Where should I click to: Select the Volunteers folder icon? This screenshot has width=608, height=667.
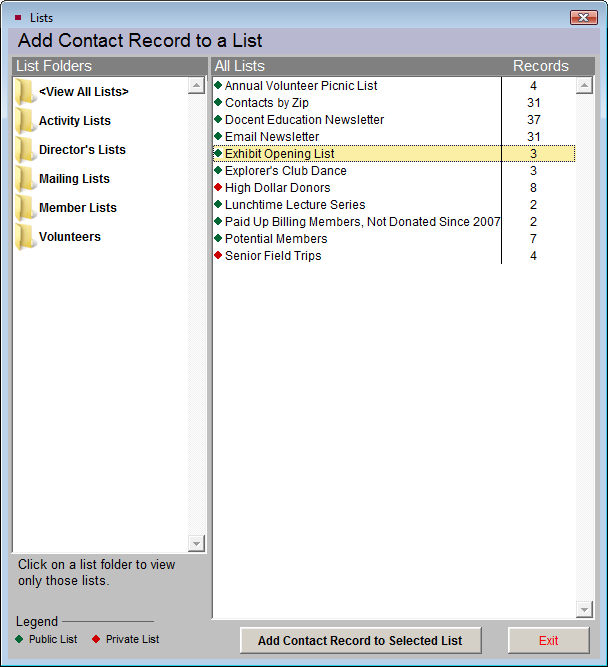pos(26,237)
